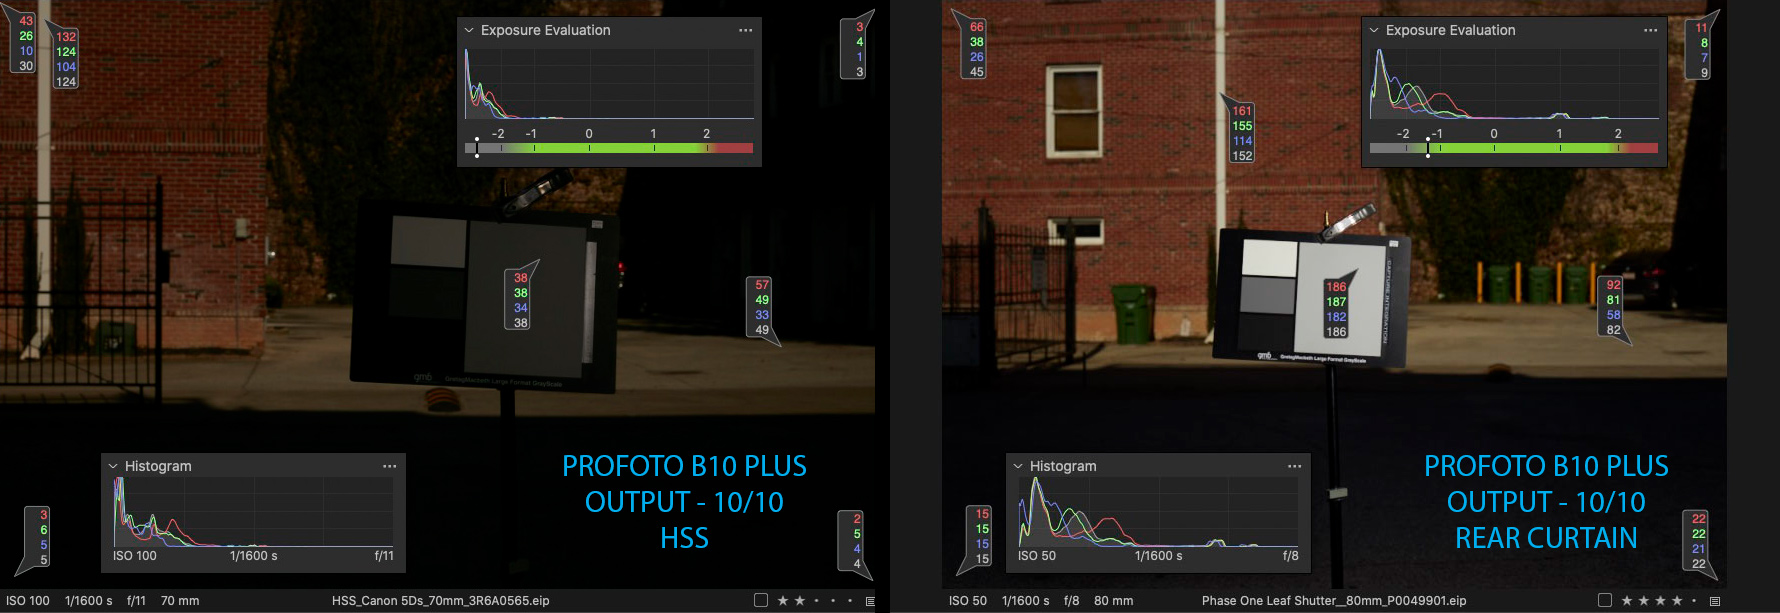The width and height of the screenshot is (1780, 613).
Task: Click ISO 100 in the left status bar
Action: (x=28, y=601)
